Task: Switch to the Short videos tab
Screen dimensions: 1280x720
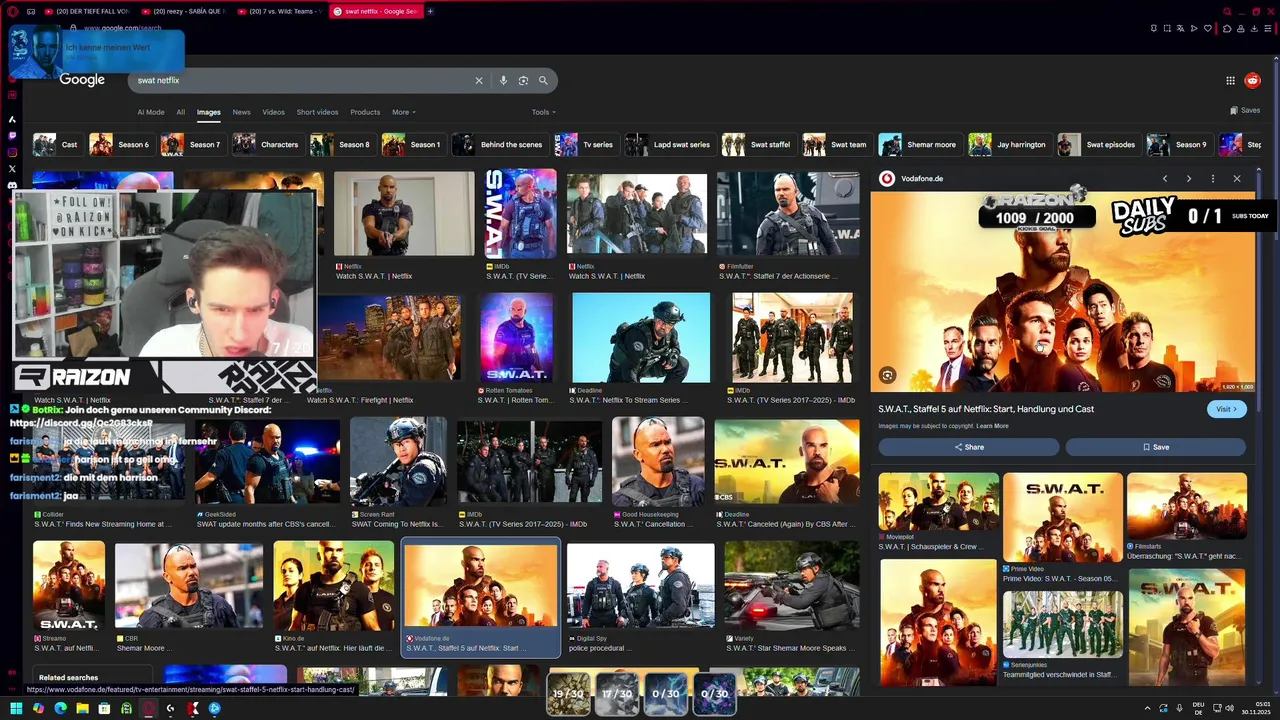Action: point(317,112)
